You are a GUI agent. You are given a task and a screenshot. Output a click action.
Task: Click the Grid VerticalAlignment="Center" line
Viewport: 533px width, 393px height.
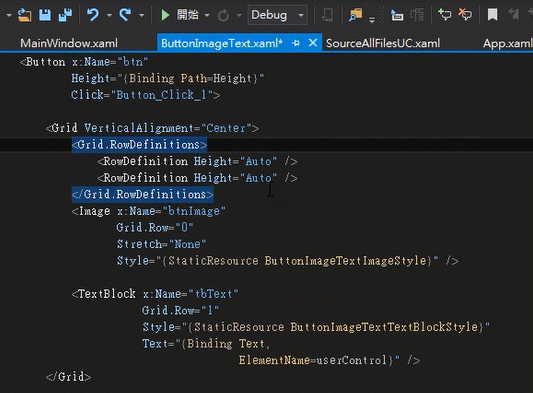152,128
